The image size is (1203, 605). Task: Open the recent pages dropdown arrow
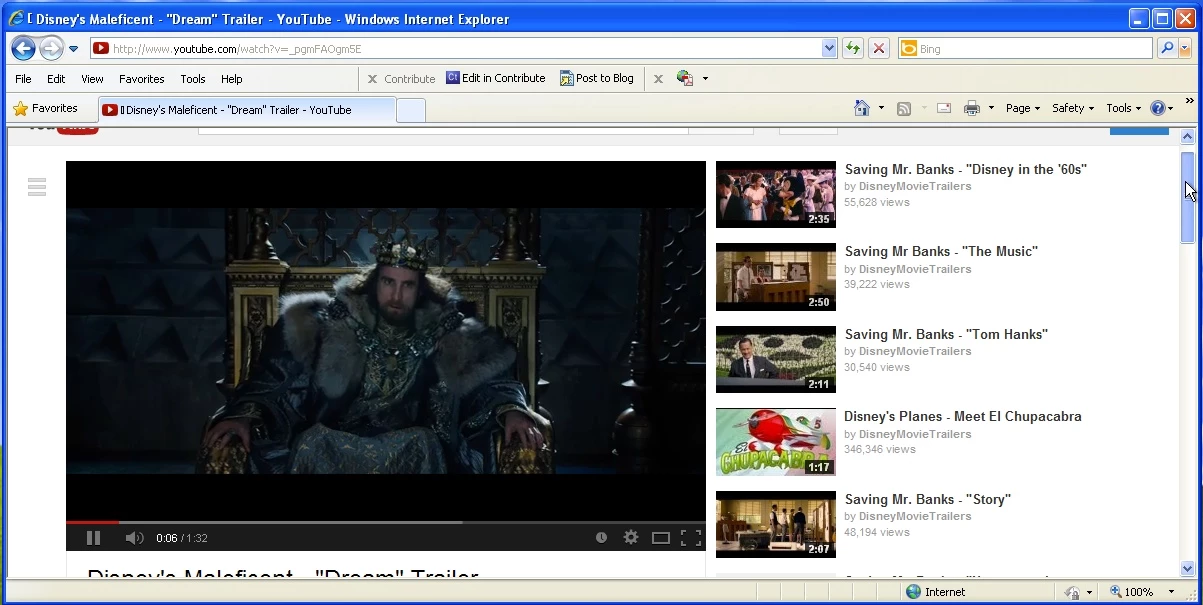[73, 49]
